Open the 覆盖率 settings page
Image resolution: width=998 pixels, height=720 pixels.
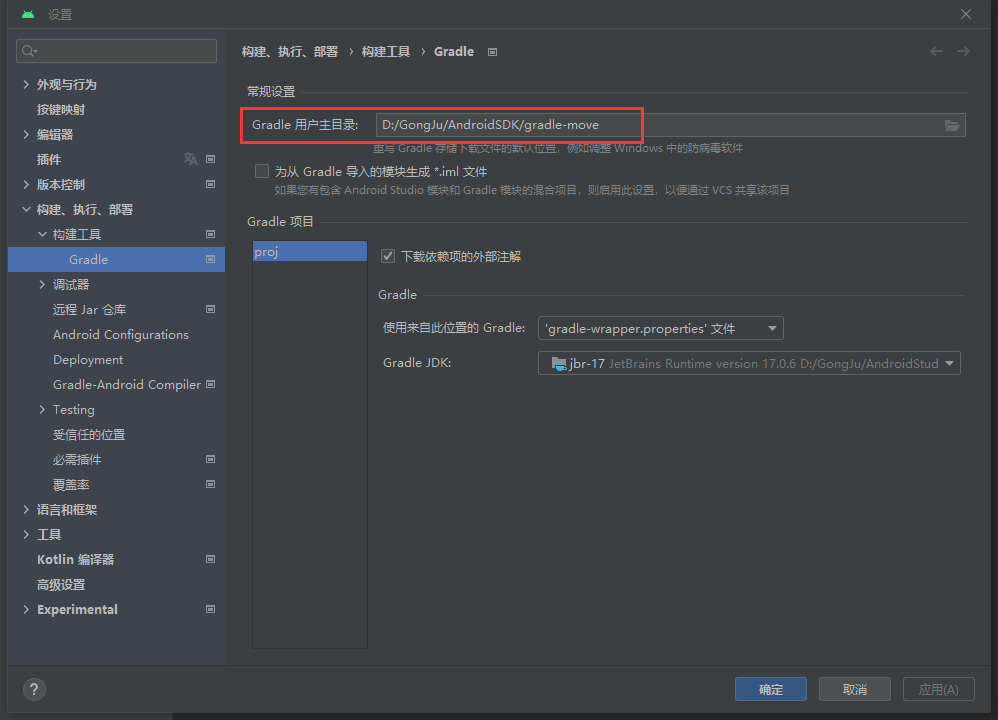tap(71, 484)
